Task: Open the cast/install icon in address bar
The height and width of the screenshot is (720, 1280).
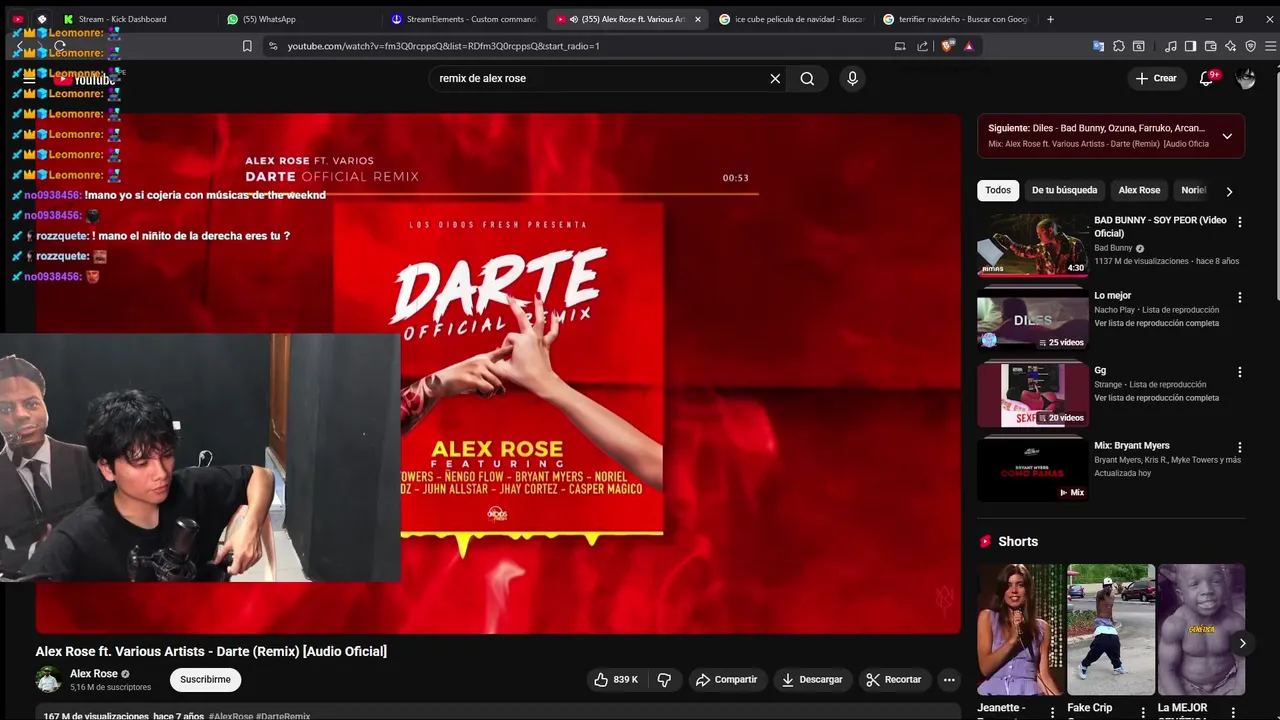Action: tap(900, 46)
